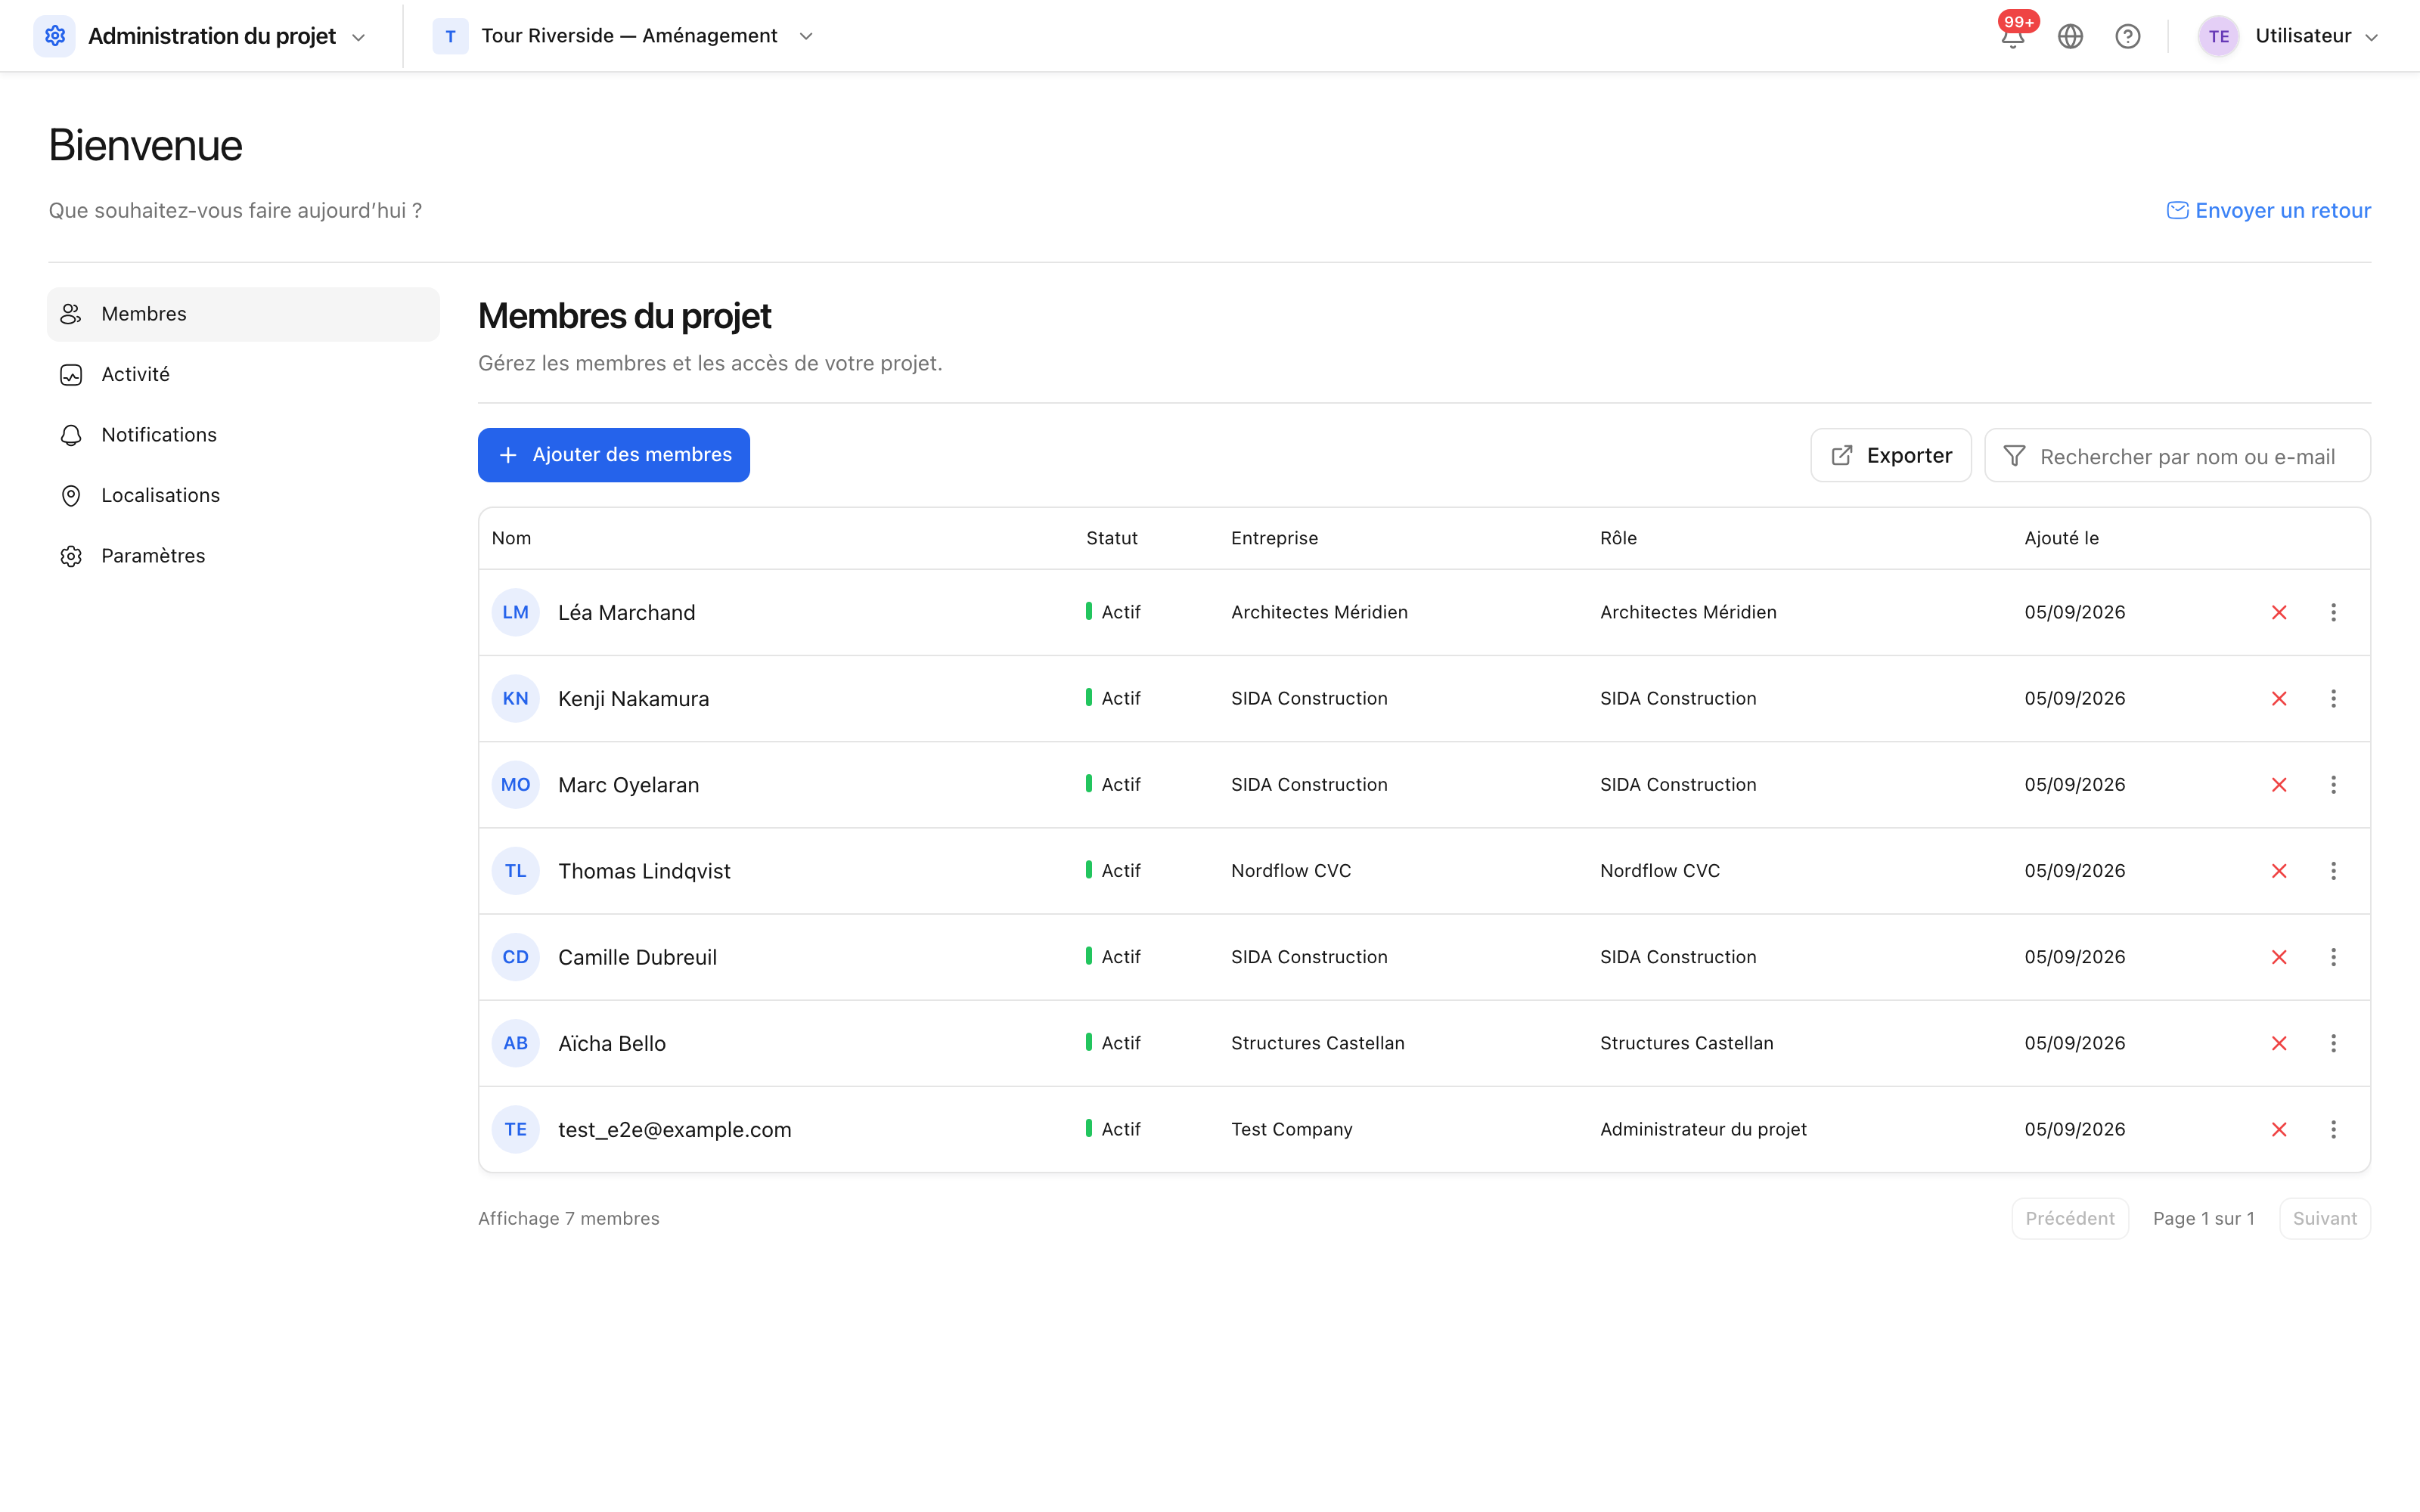
Task: Open Paramètres in the sidebar
Action: (x=243, y=556)
